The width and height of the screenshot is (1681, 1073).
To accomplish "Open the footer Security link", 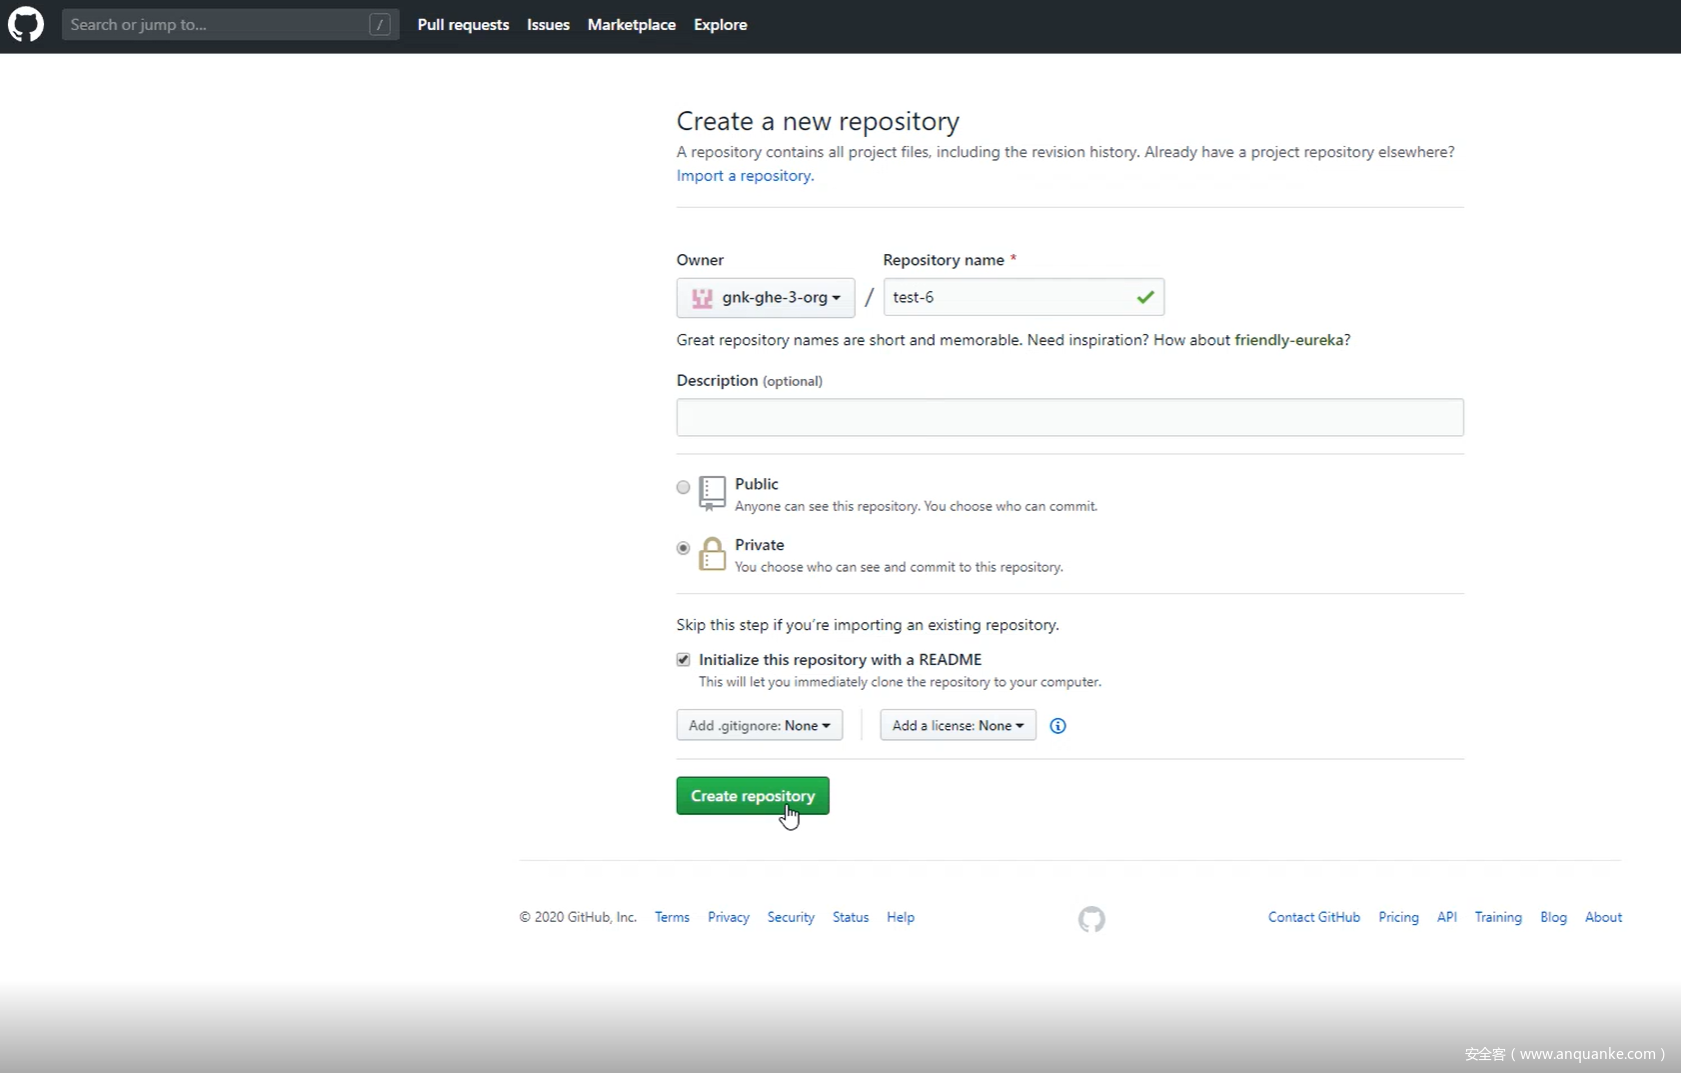I will pyautogui.click(x=791, y=917).
